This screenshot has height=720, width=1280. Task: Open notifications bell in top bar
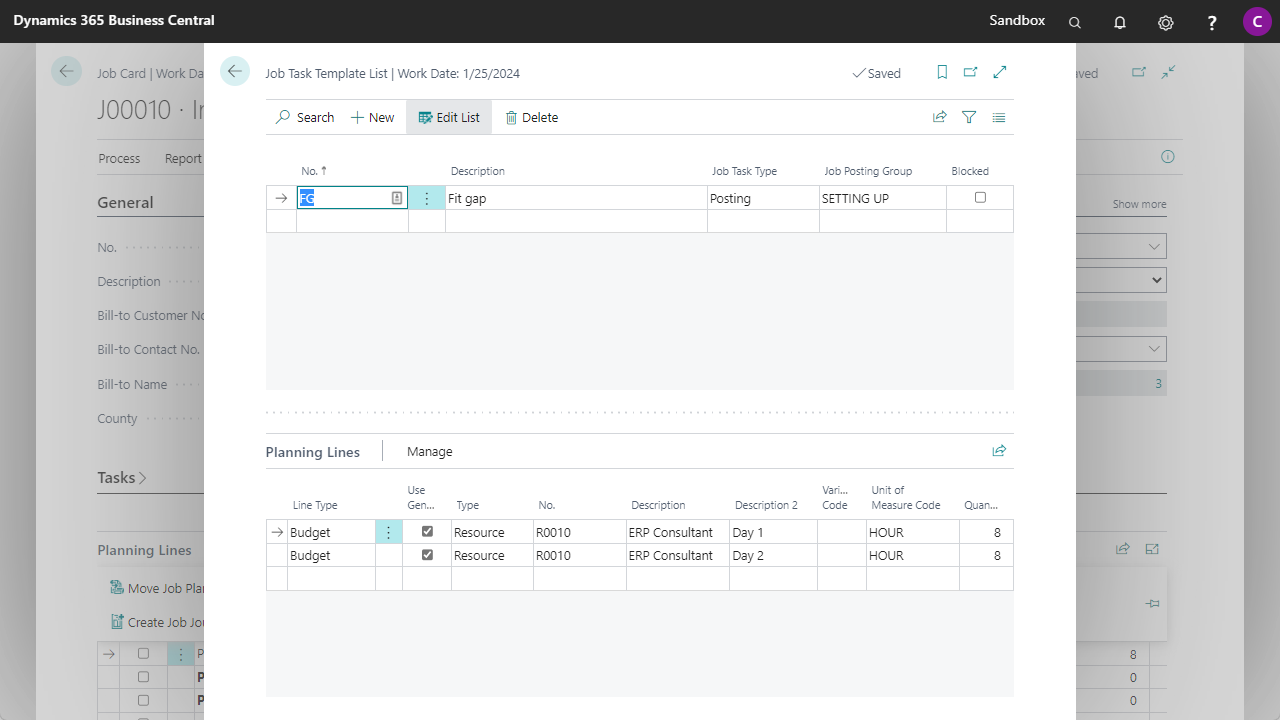(1120, 22)
